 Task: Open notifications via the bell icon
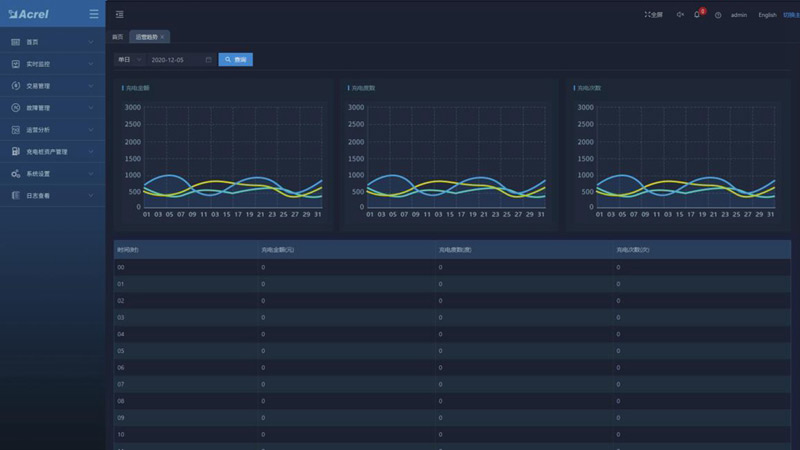[x=698, y=15]
